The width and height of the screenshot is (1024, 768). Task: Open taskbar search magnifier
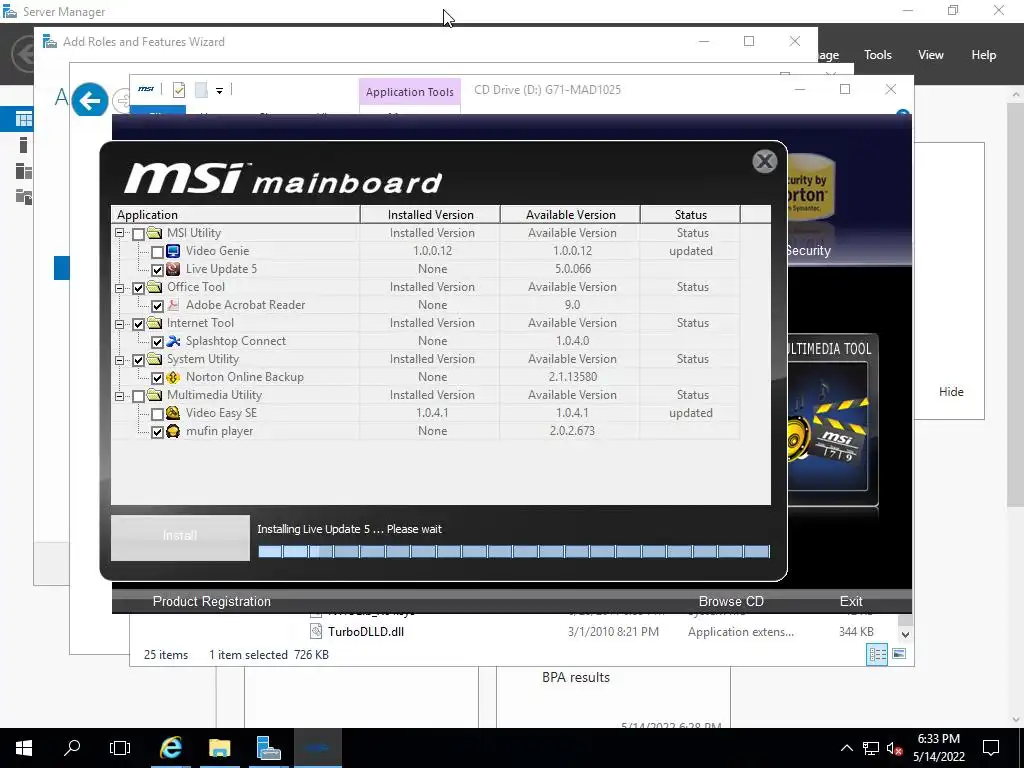click(72, 748)
